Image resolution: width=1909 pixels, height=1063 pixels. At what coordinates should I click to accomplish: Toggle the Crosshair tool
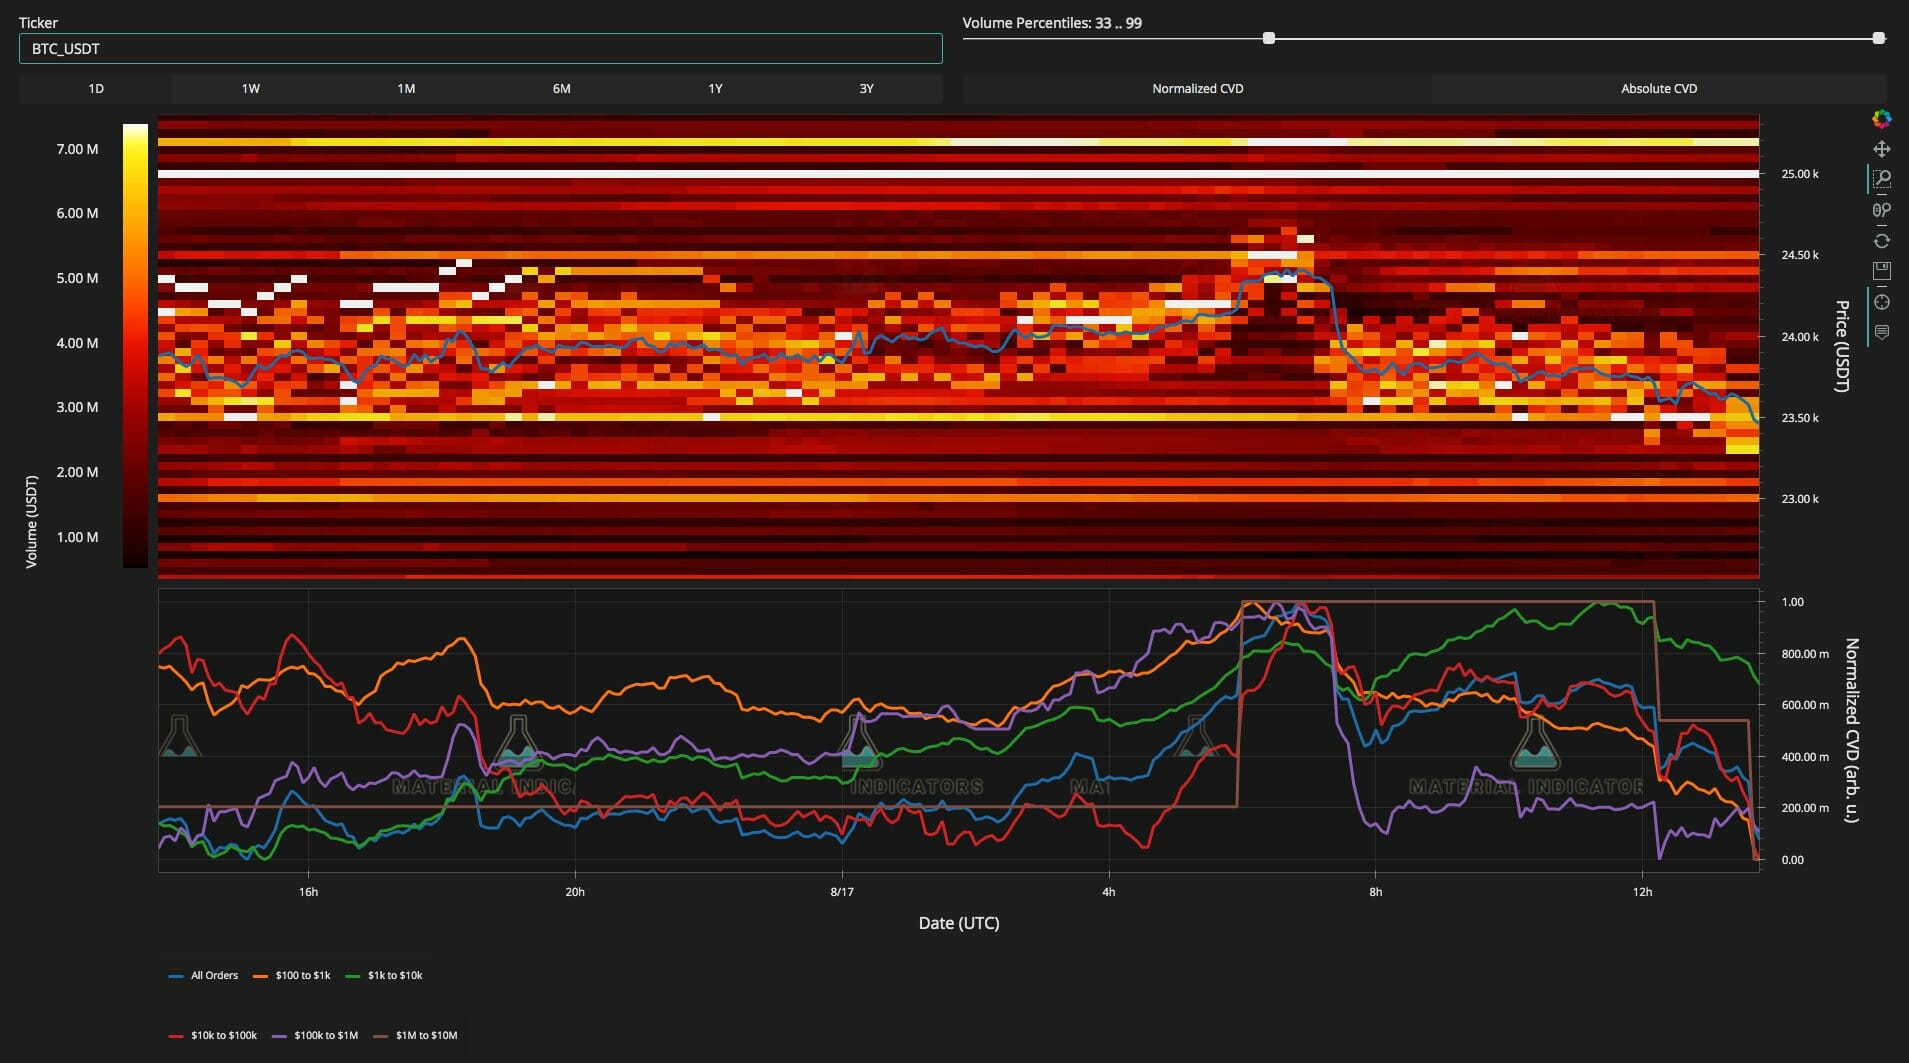coord(1881,302)
